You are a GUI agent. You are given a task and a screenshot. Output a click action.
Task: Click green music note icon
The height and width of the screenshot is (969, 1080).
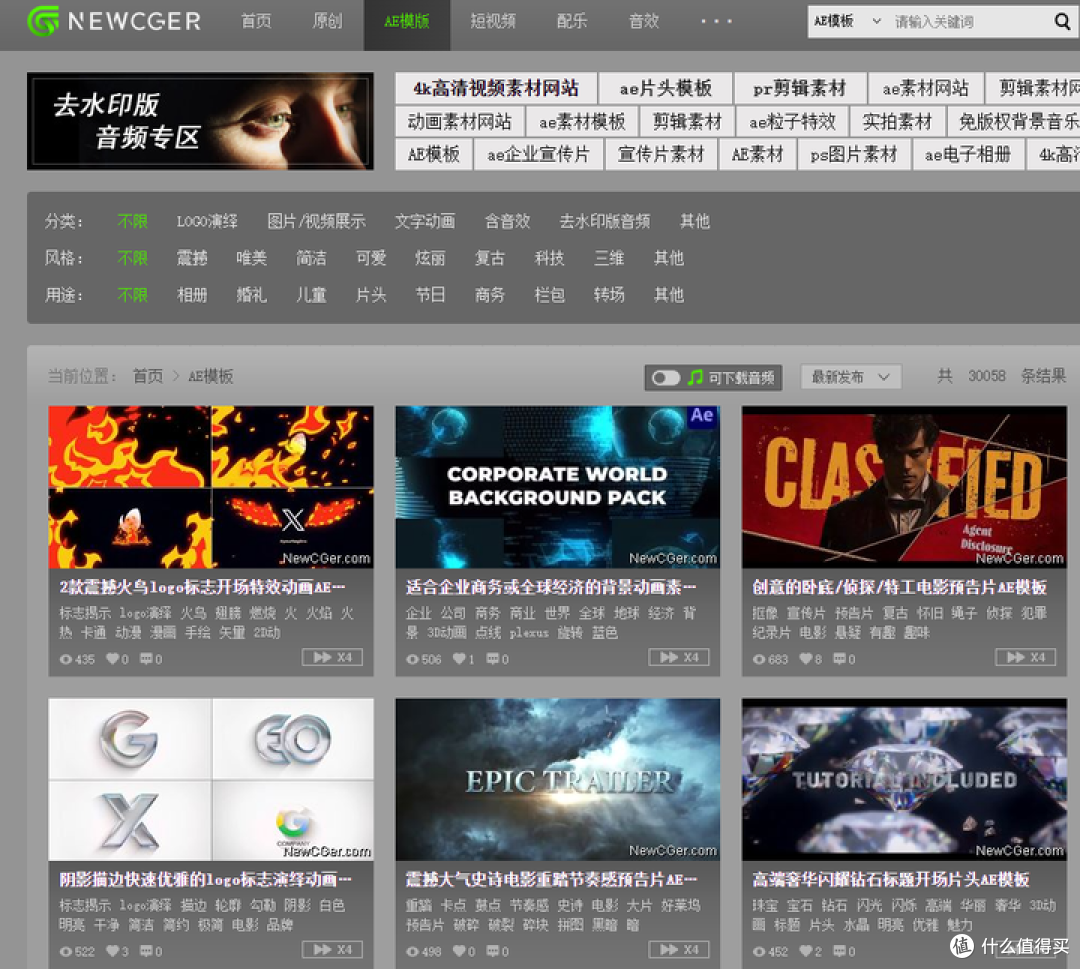[x=695, y=377]
